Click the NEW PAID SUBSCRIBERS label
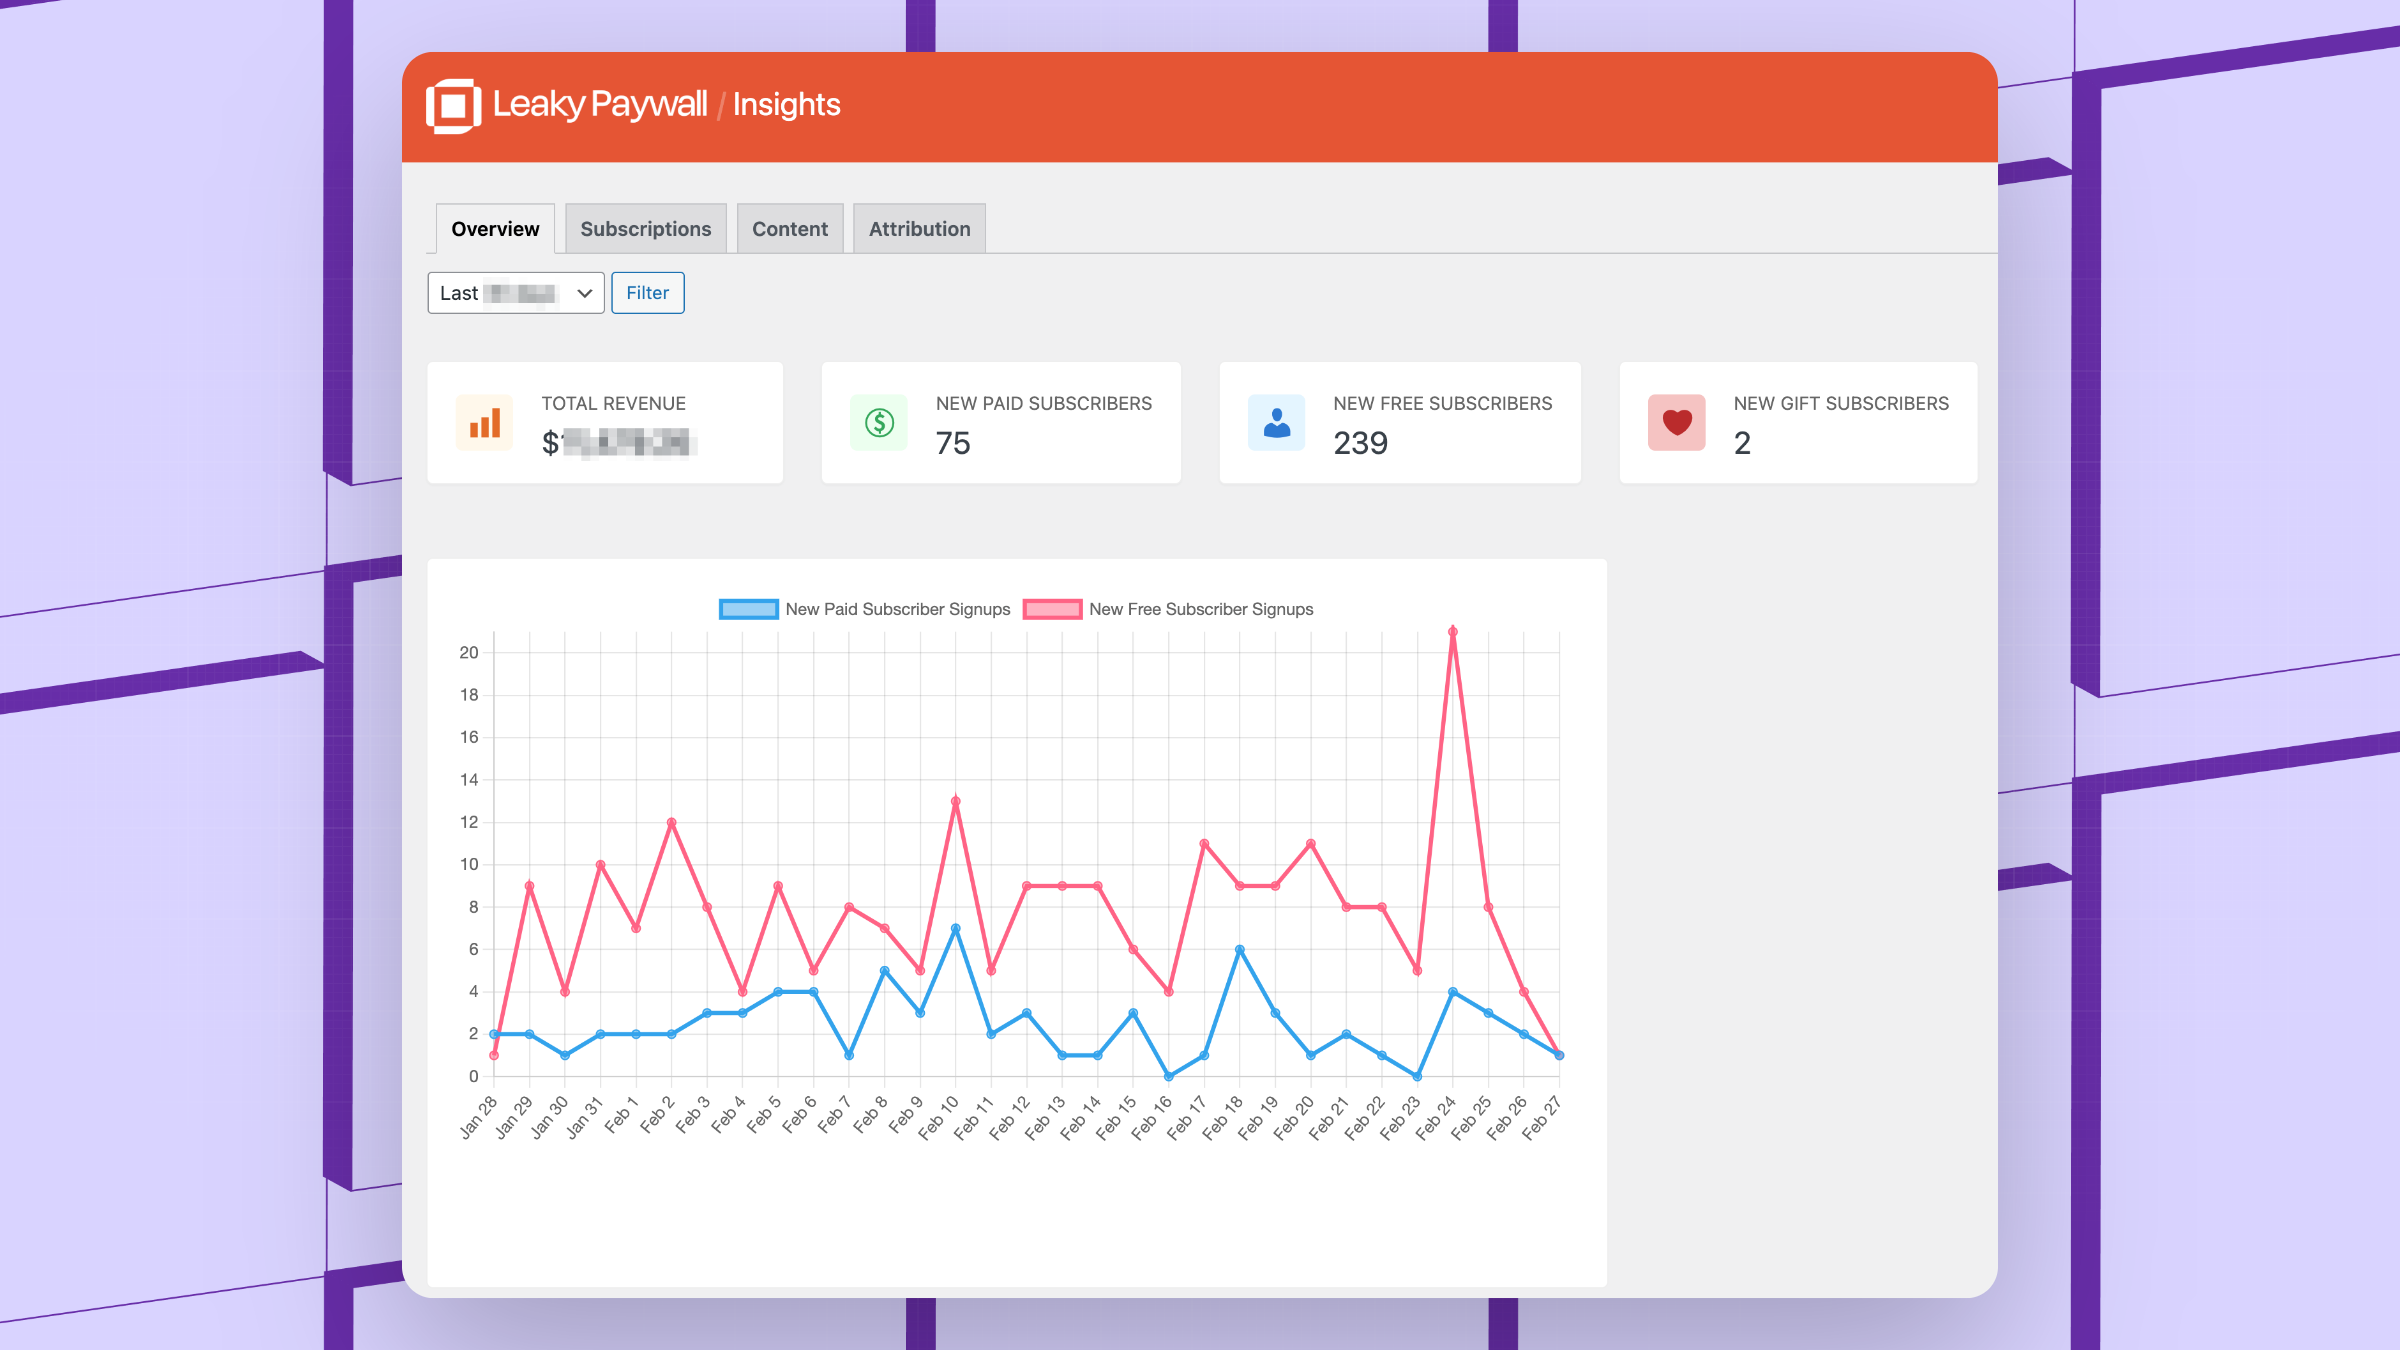The width and height of the screenshot is (2400, 1350). click(x=1044, y=403)
